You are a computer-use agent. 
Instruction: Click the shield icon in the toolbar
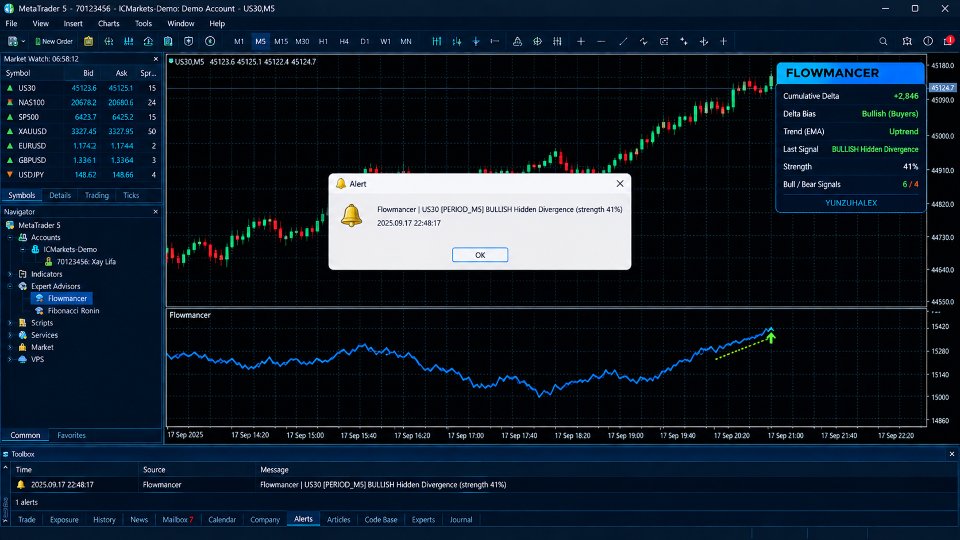189,41
